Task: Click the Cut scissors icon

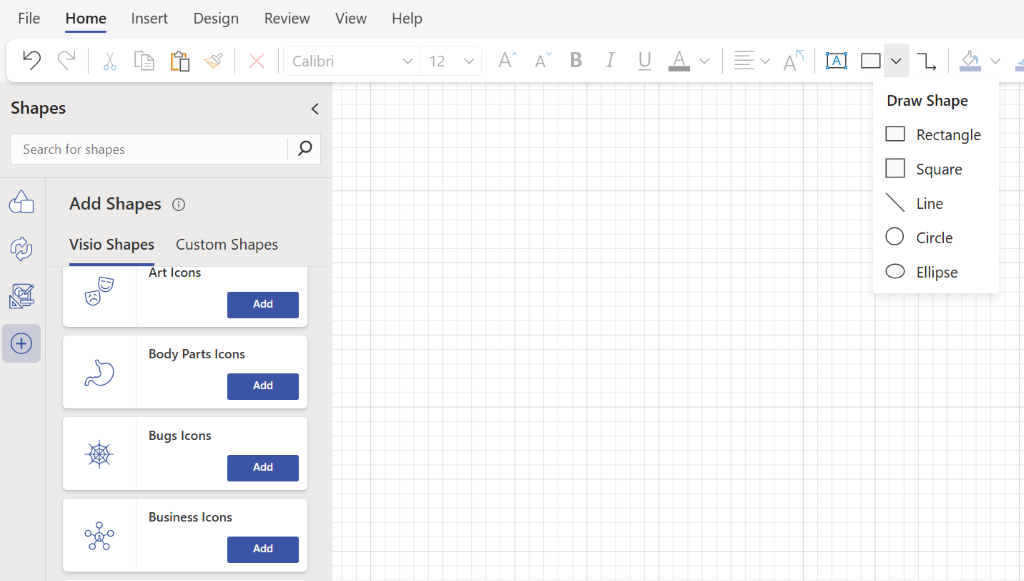Action: (x=110, y=61)
